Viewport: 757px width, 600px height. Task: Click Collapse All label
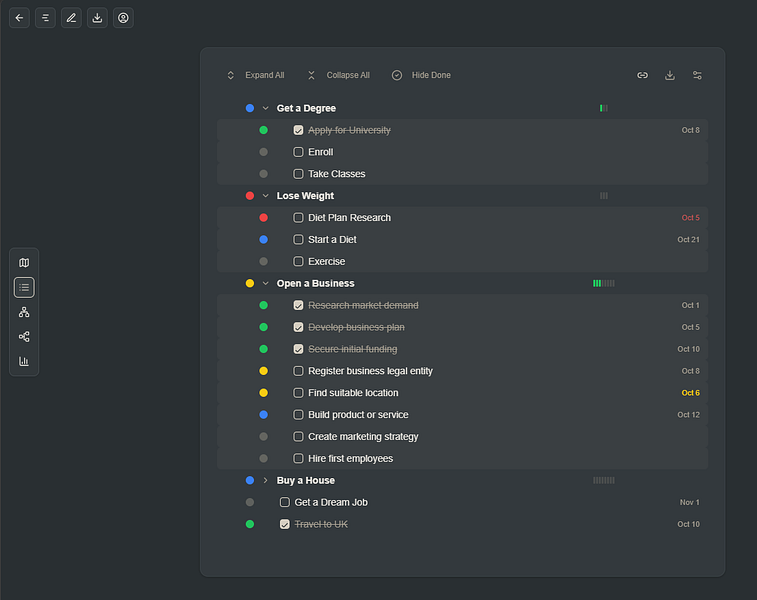(348, 75)
